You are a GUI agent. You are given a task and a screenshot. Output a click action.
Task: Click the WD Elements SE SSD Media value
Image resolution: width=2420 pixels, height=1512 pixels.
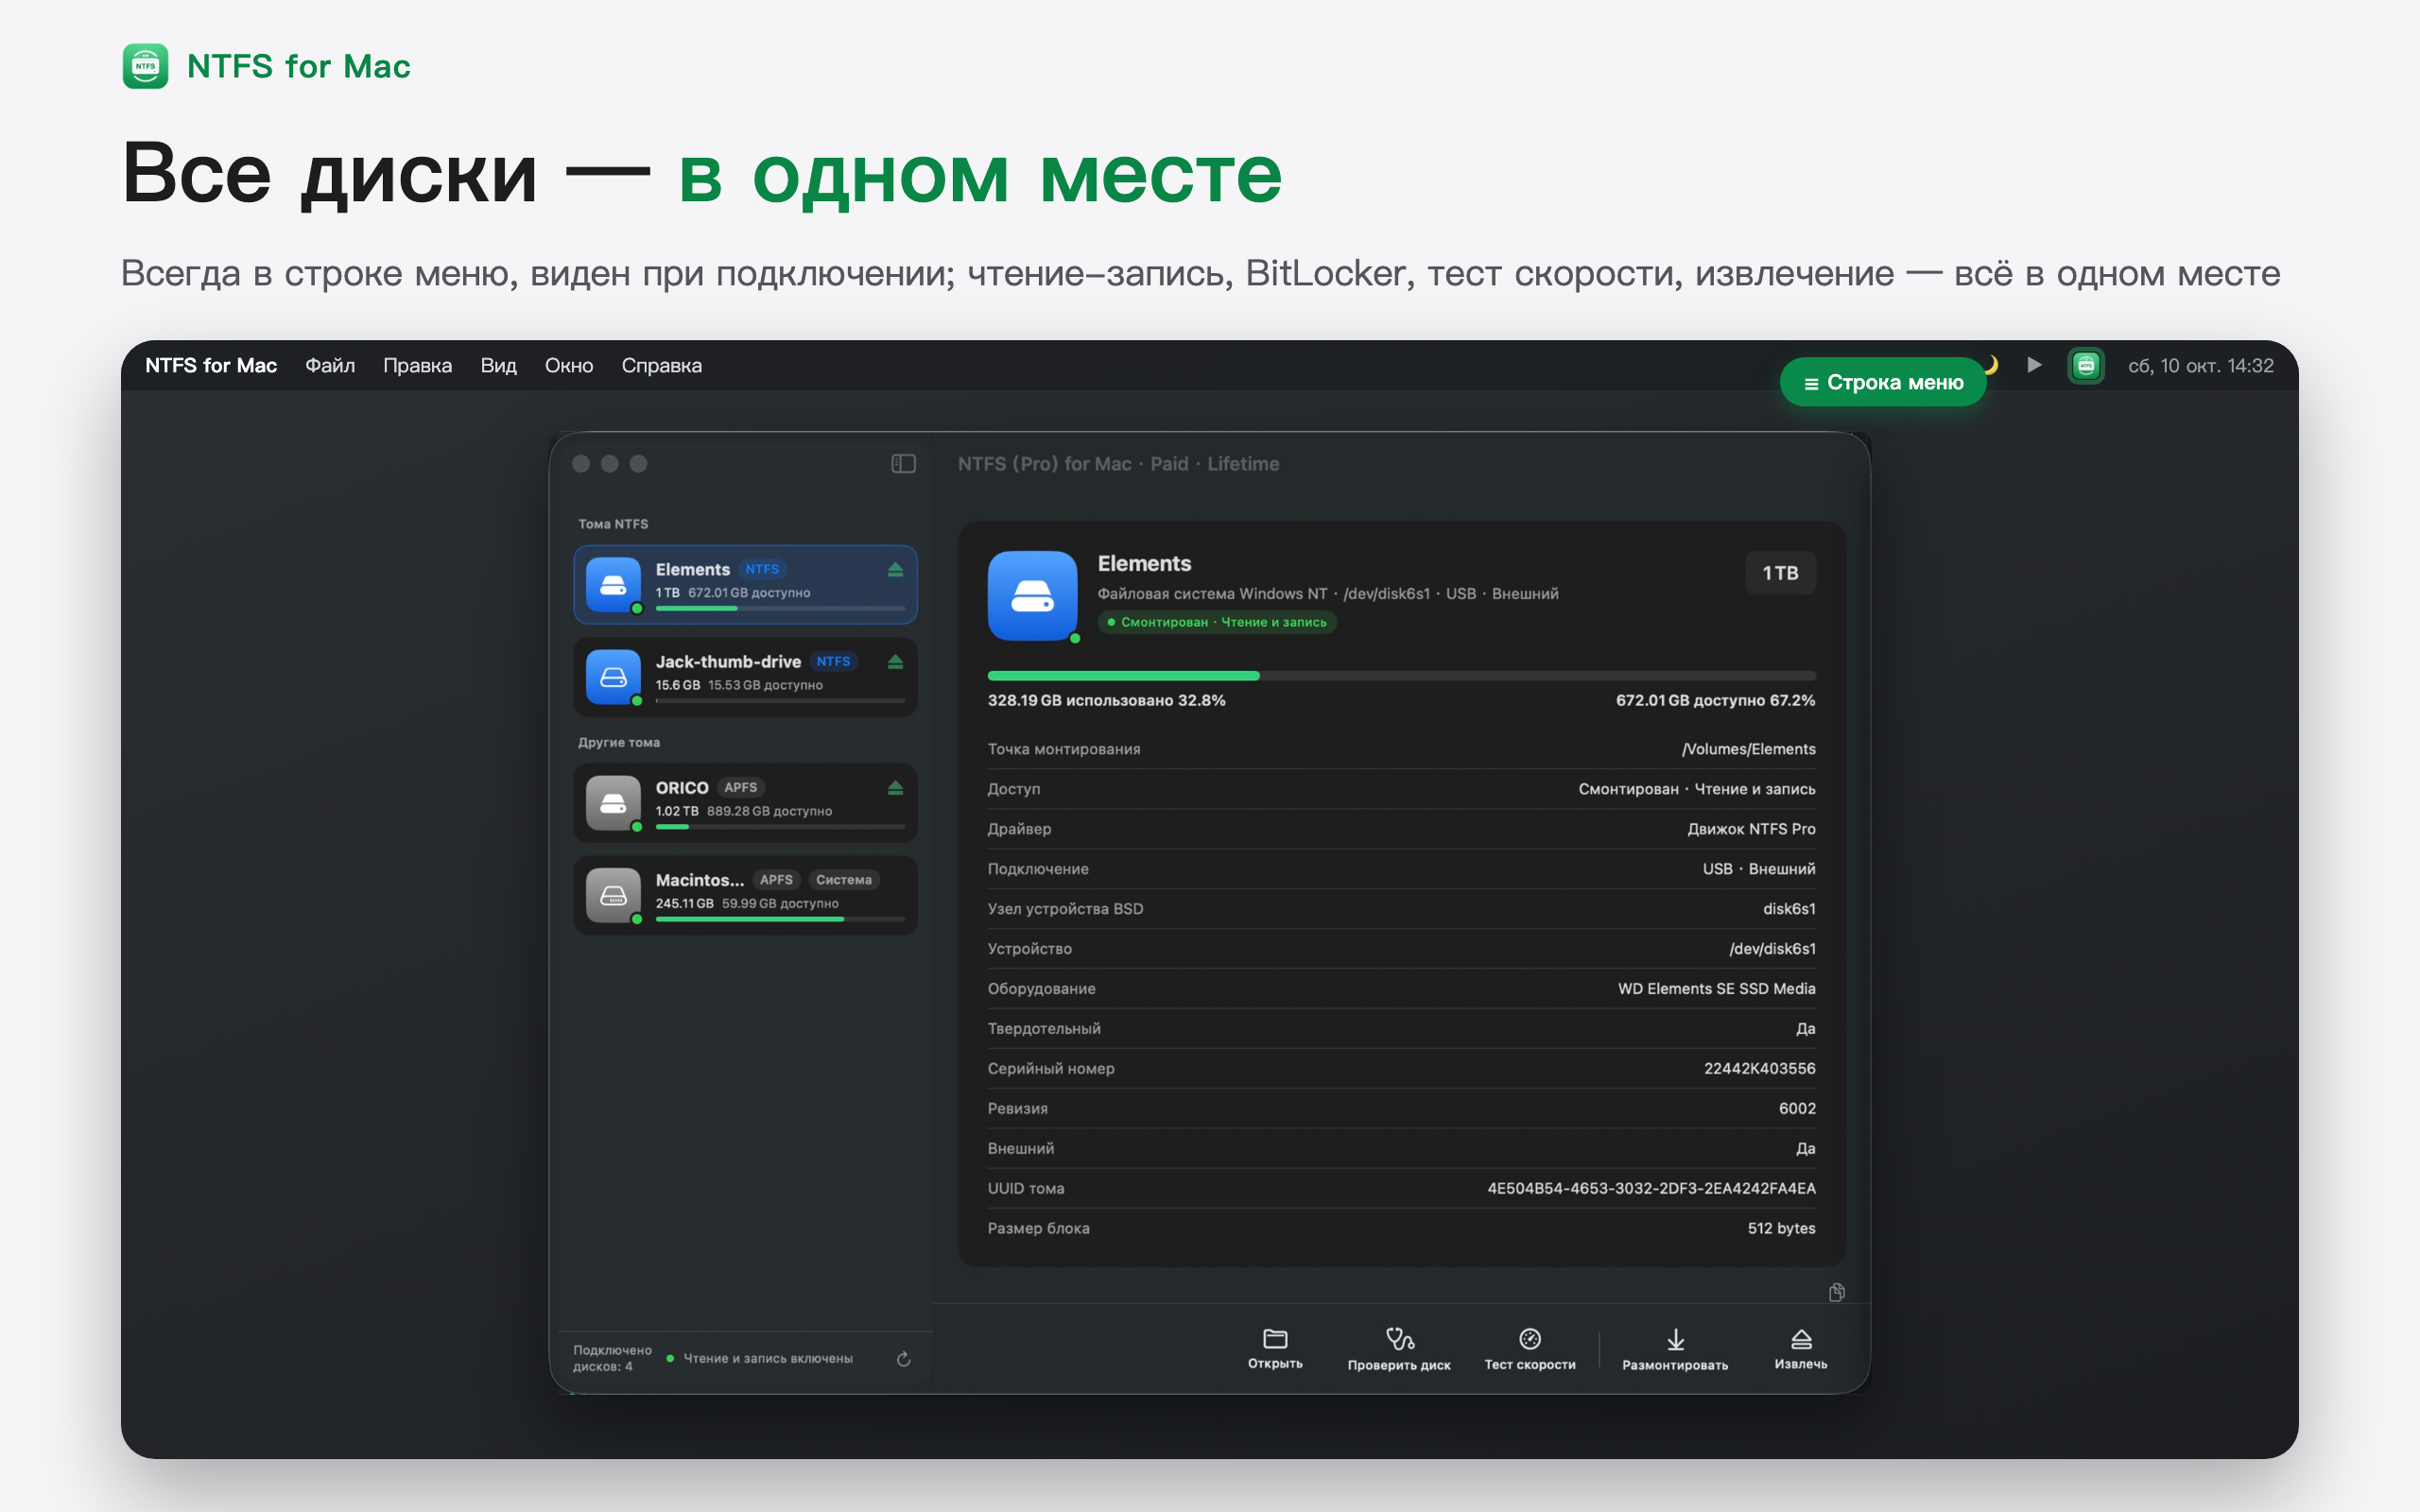1716,988
